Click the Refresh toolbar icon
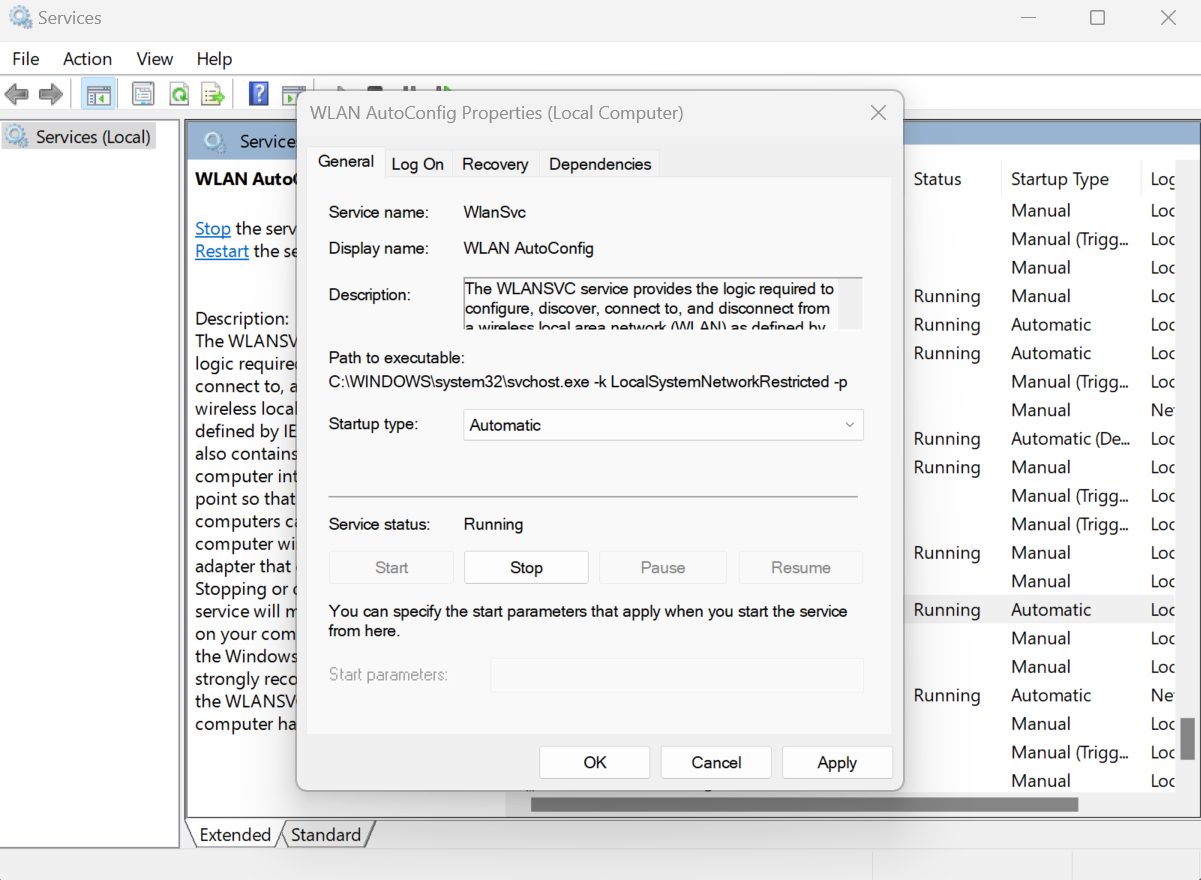Image resolution: width=1201 pixels, height=880 pixels. (x=179, y=95)
